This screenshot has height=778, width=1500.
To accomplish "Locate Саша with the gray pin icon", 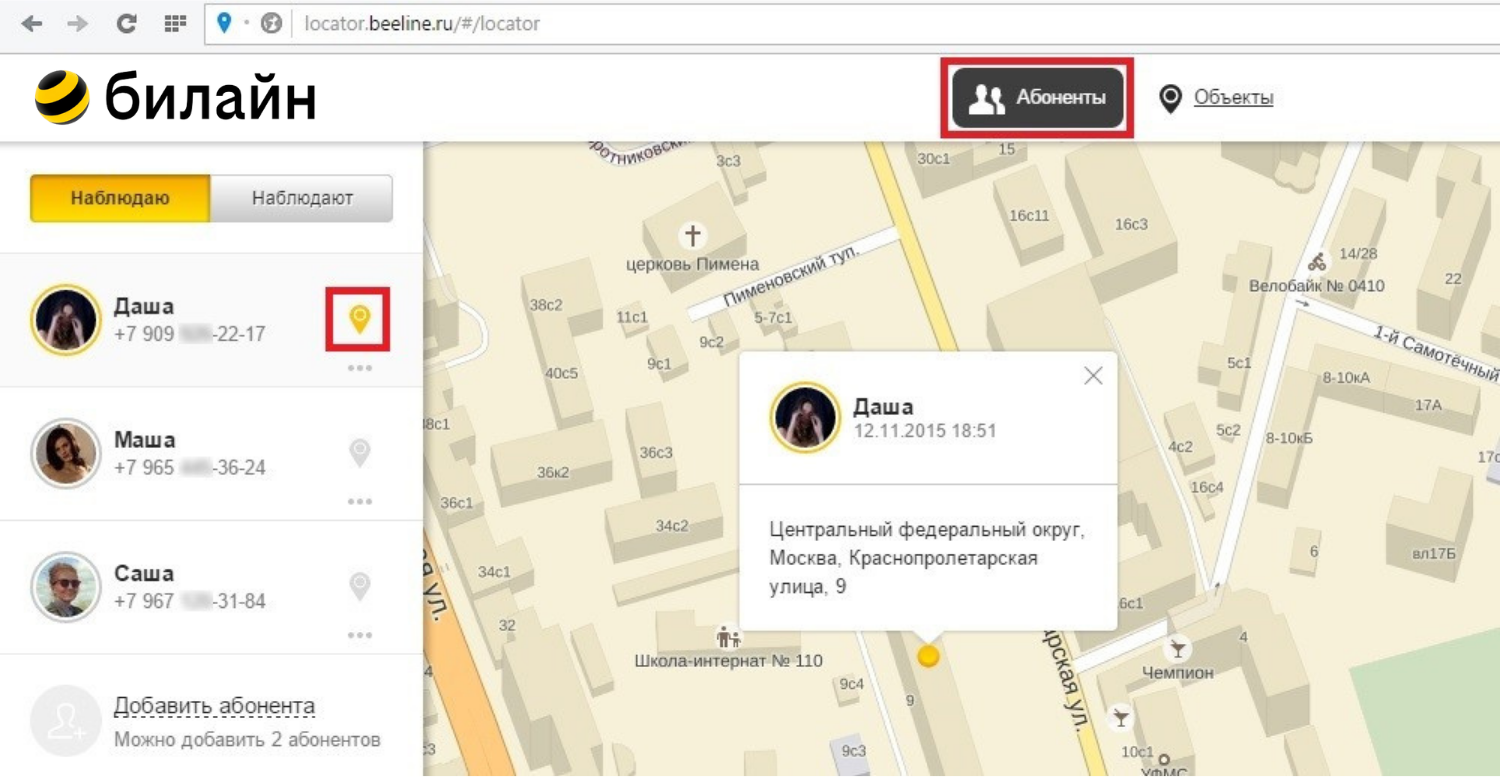I will coord(359,586).
